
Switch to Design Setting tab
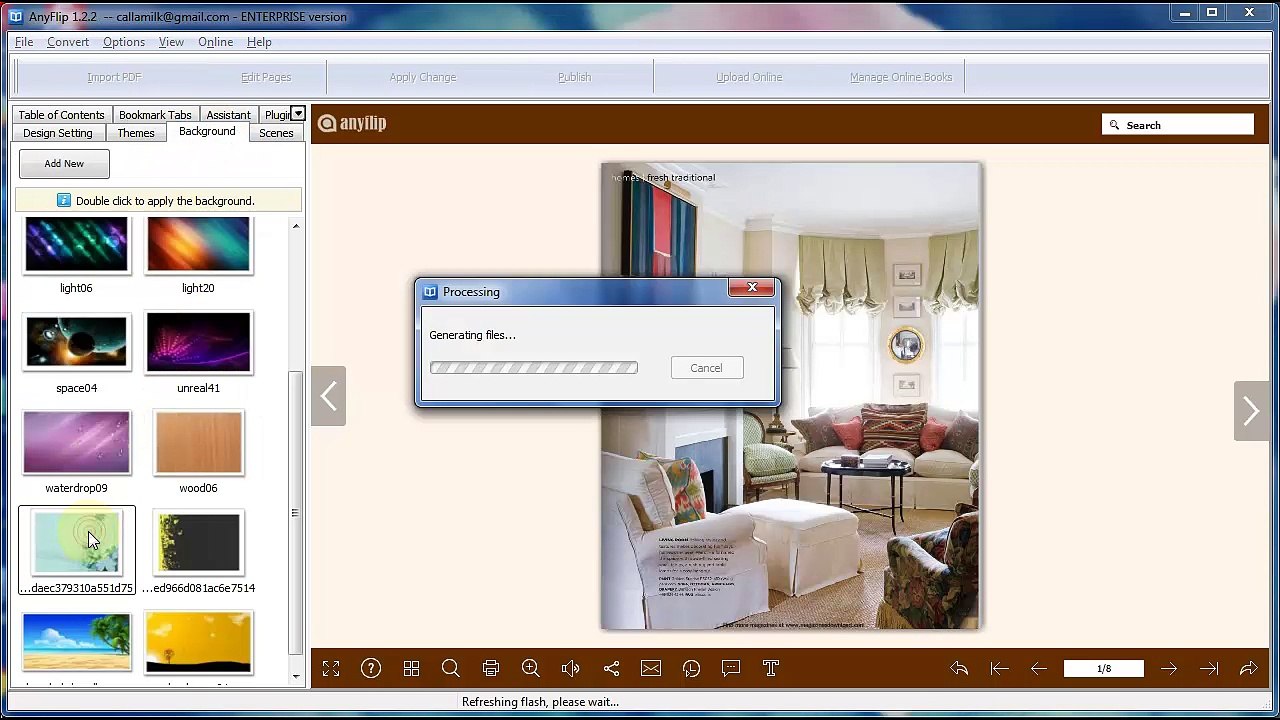[58, 133]
